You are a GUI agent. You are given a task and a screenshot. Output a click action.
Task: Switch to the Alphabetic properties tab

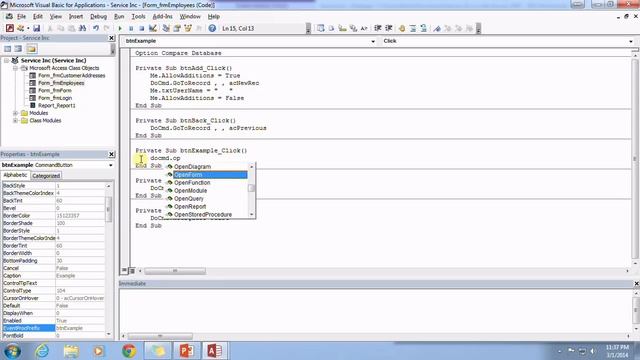(15, 175)
